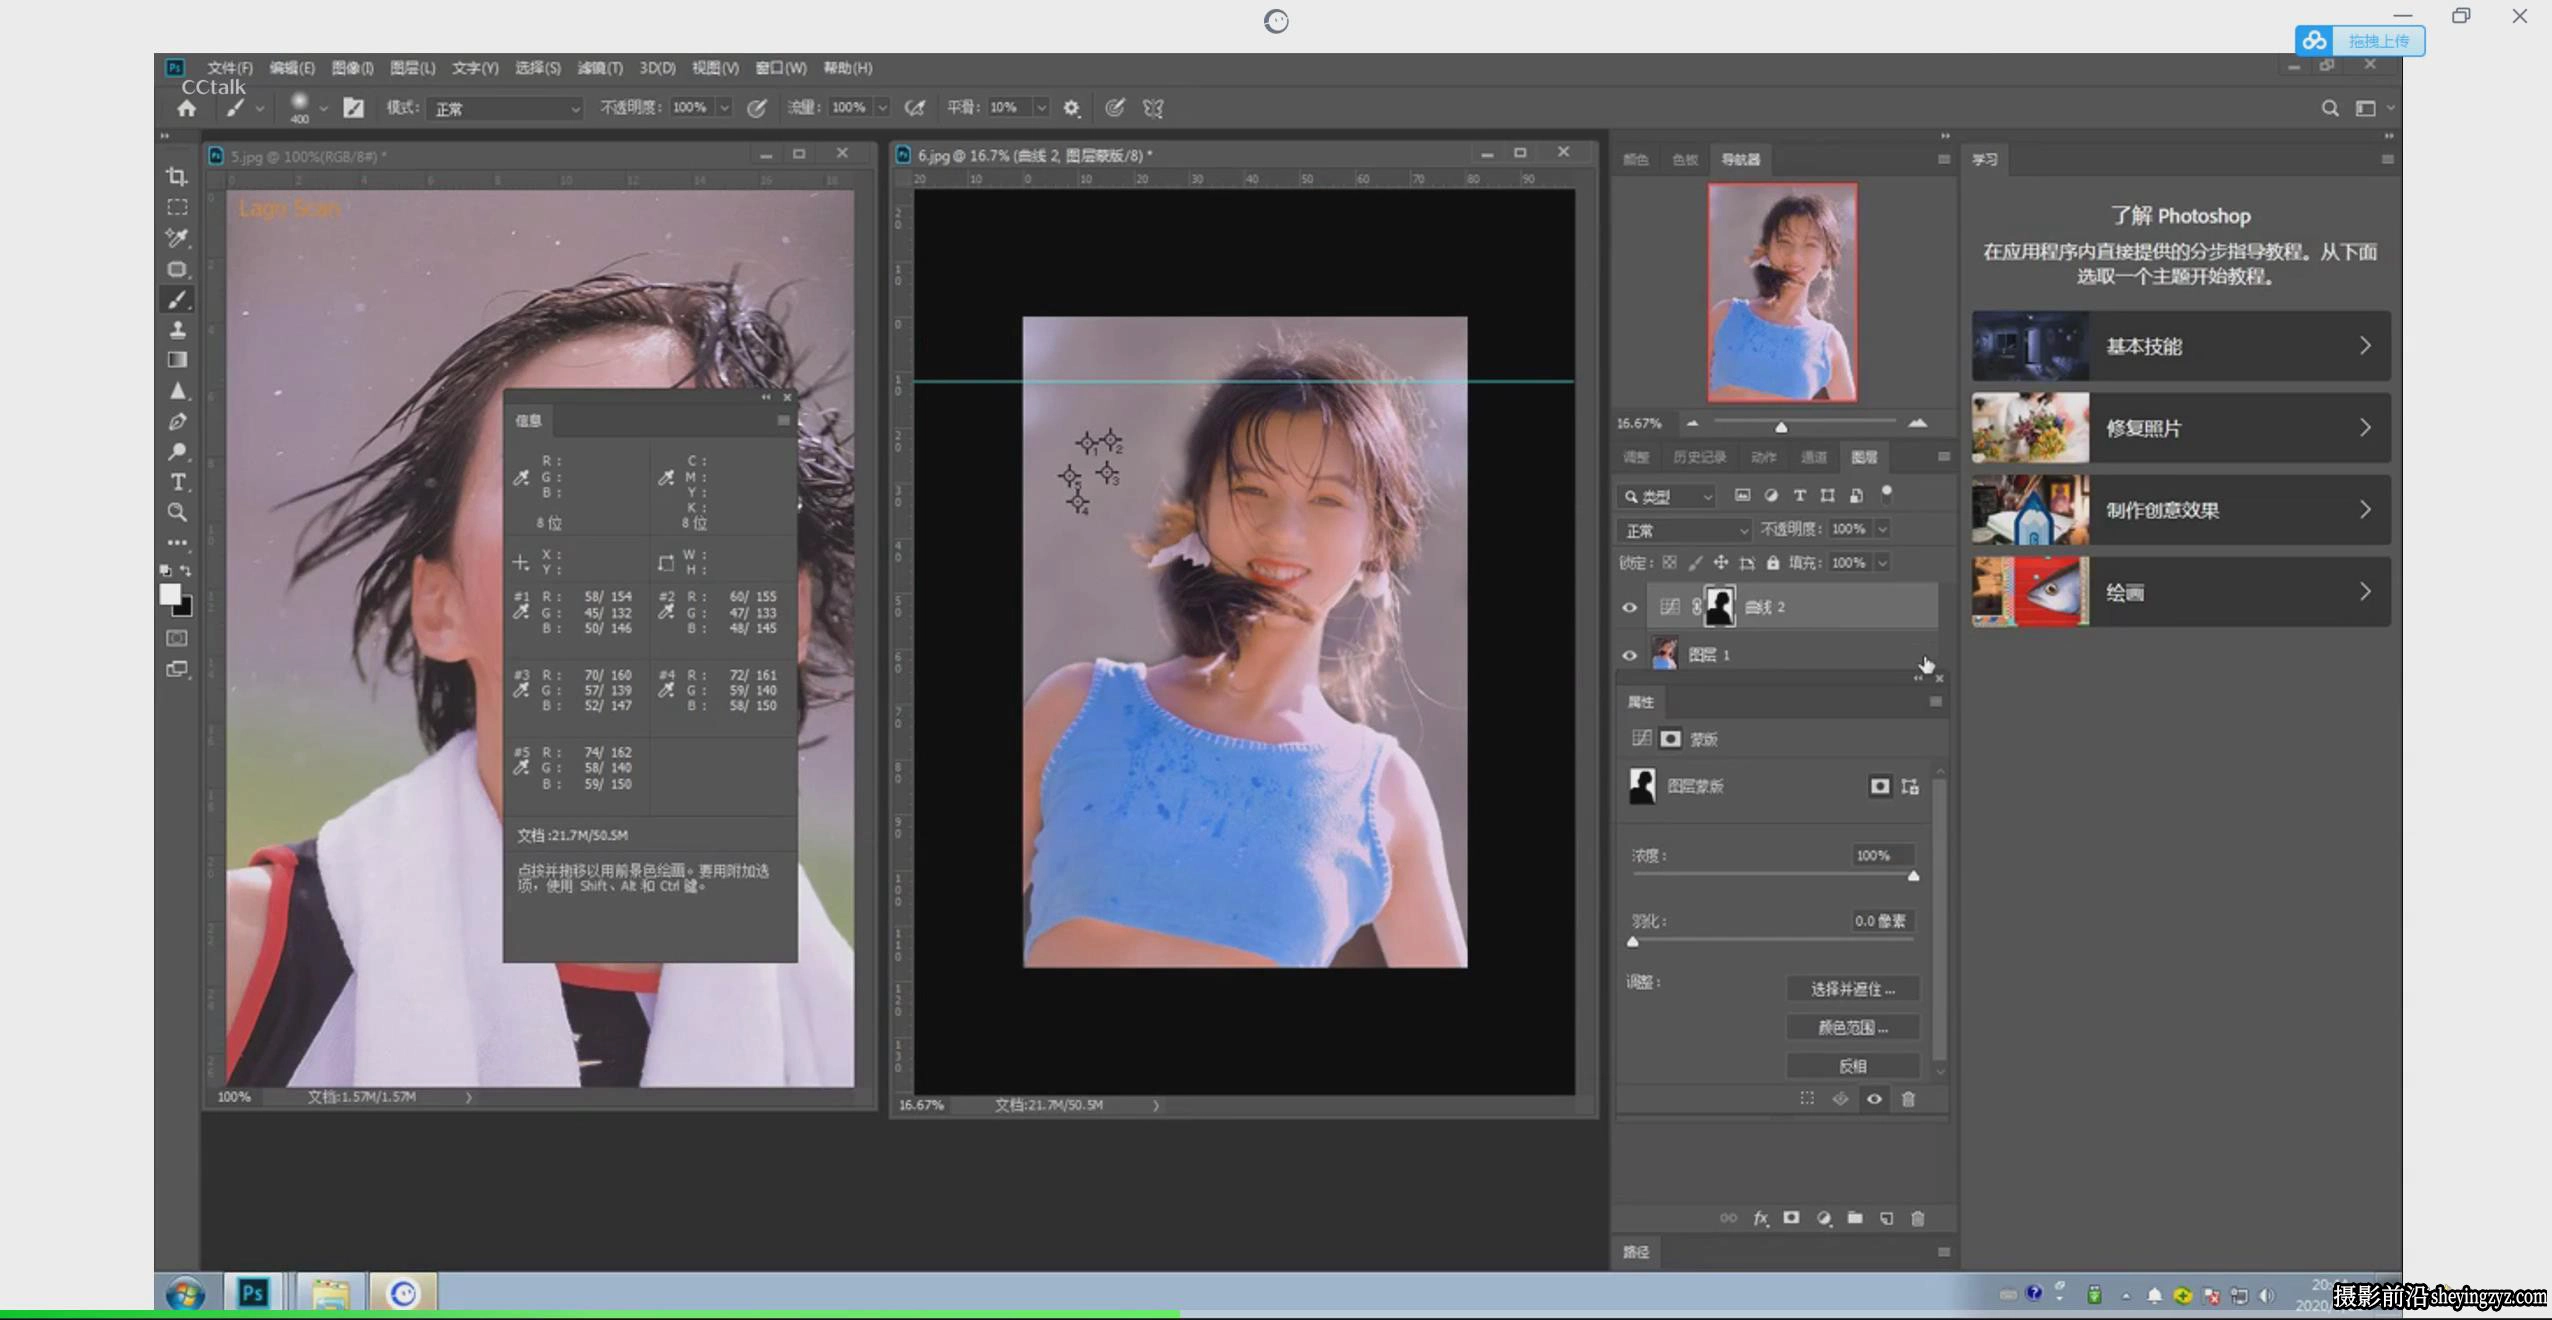Viewport: 2552px width, 1320px height.
Task: Toggle lock transparent pixels
Action: tap(1669, 563)
